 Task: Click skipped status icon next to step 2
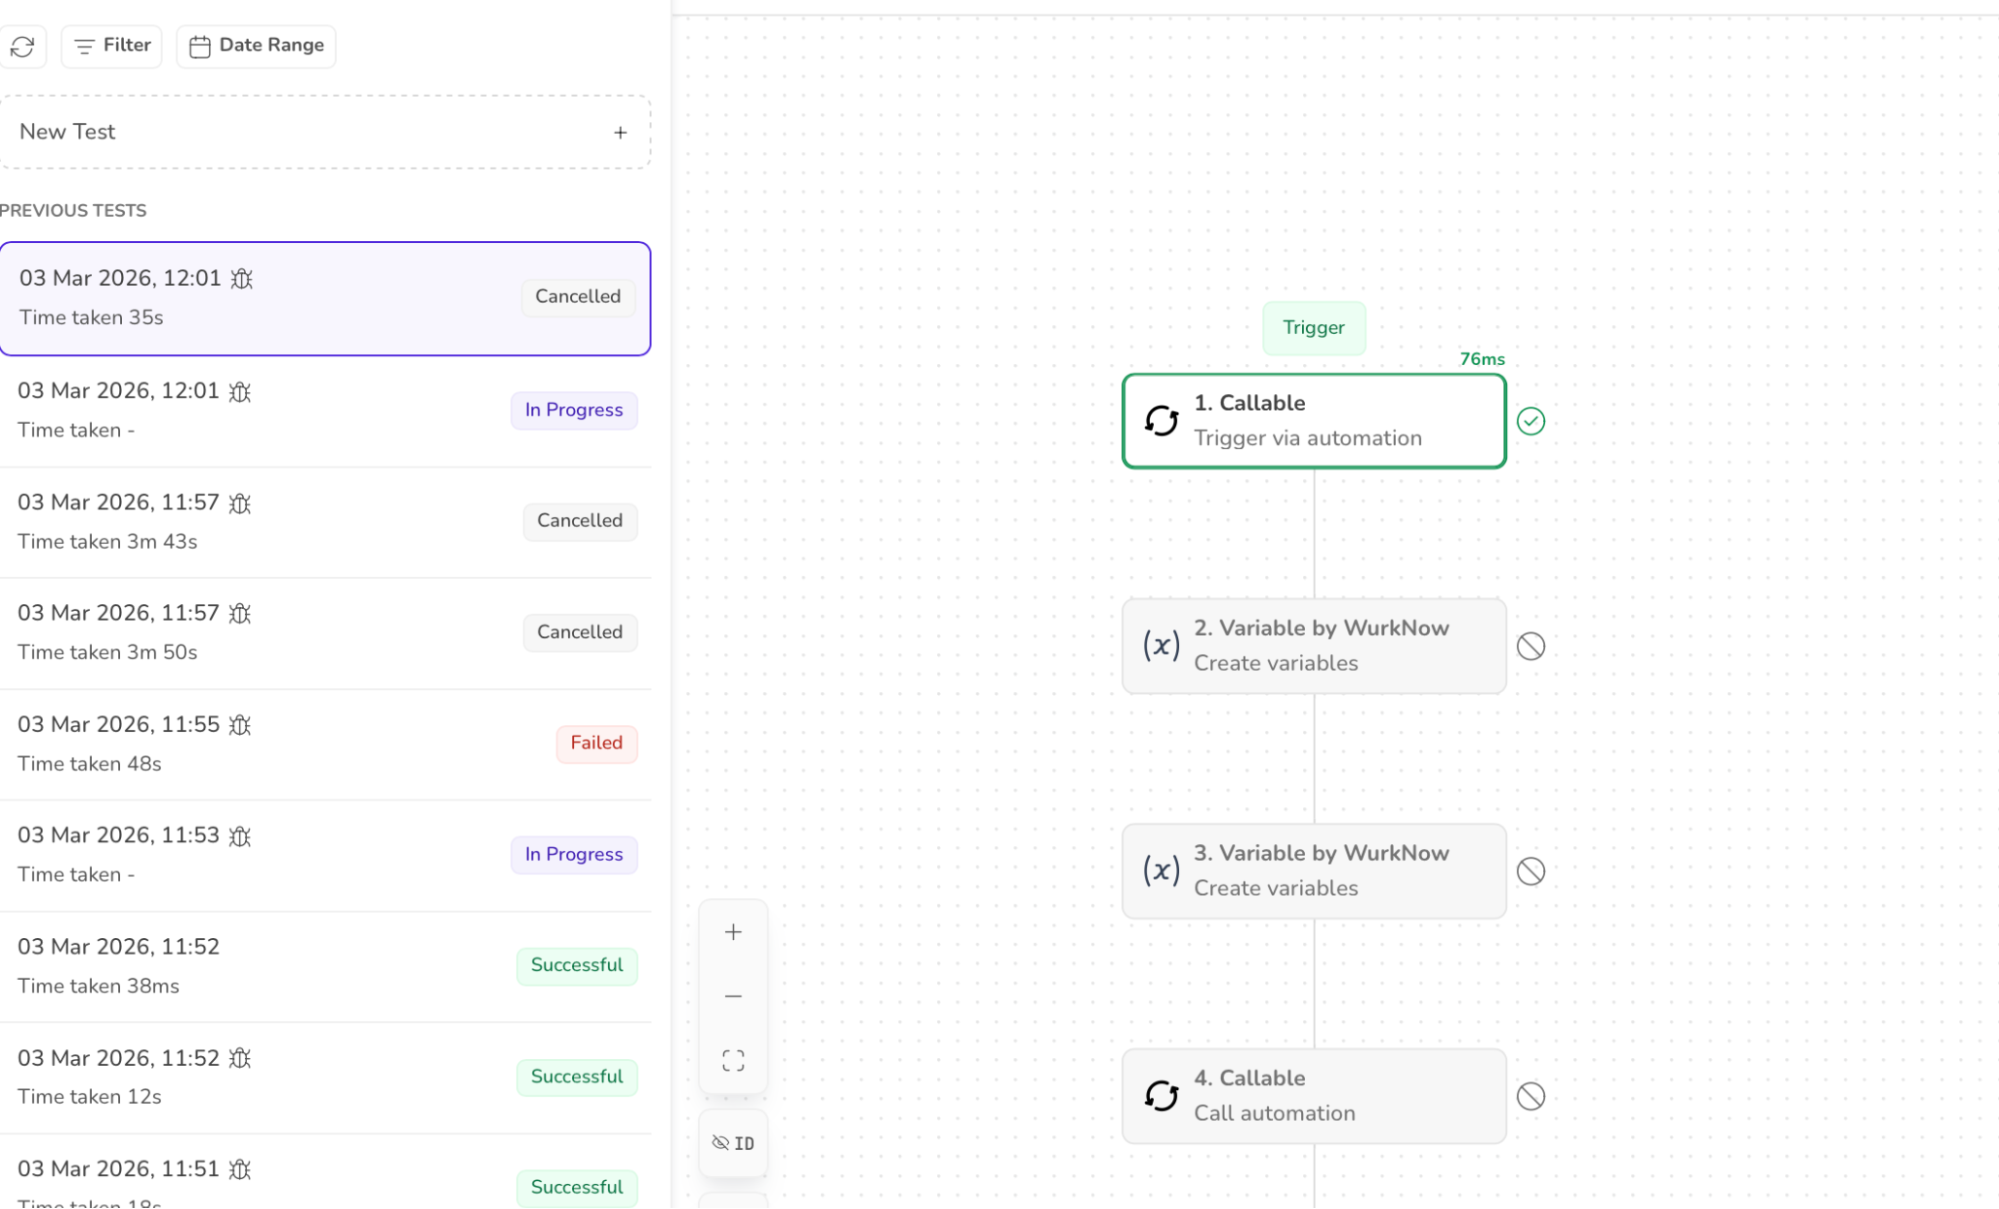point(1530,647)
